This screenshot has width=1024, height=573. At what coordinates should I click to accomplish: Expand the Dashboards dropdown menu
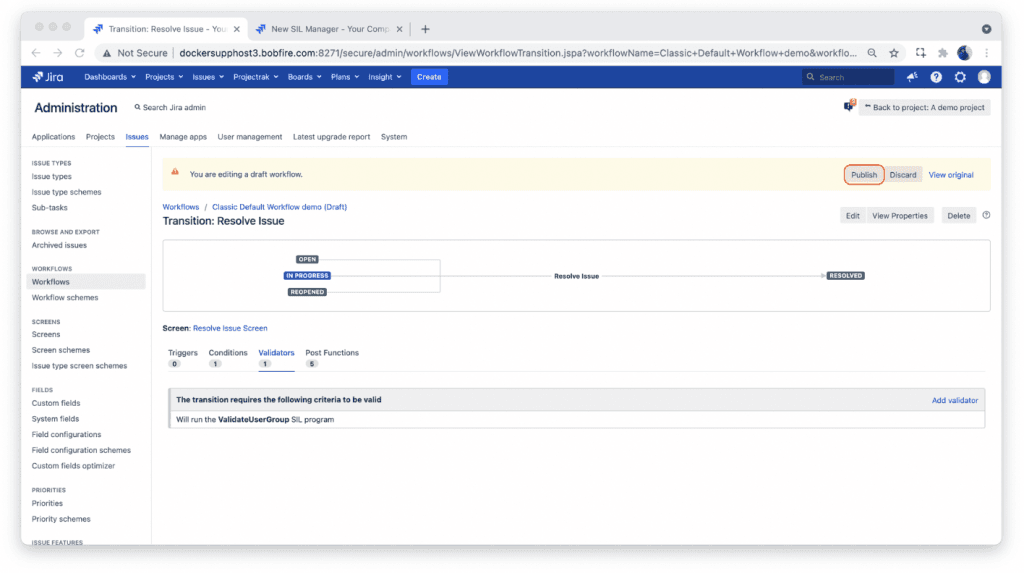click(x=110, y=77)
